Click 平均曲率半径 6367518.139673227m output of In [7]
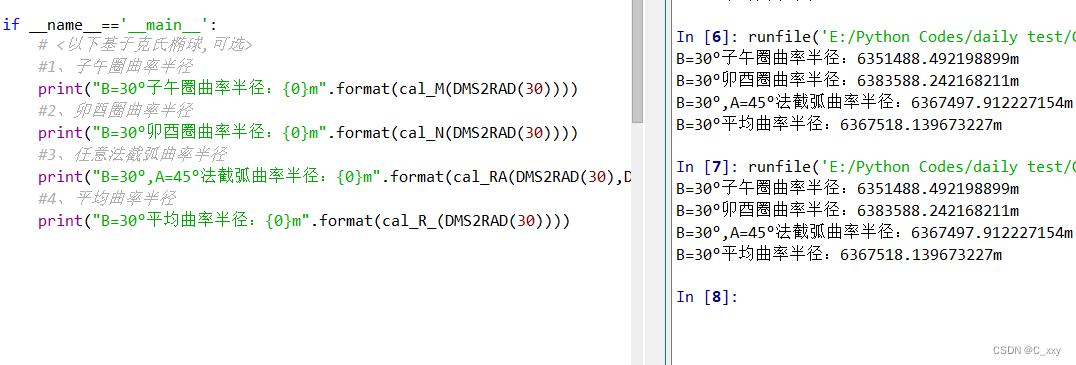The height and width of the screenshot is (365, 1076). coord(839,255)
